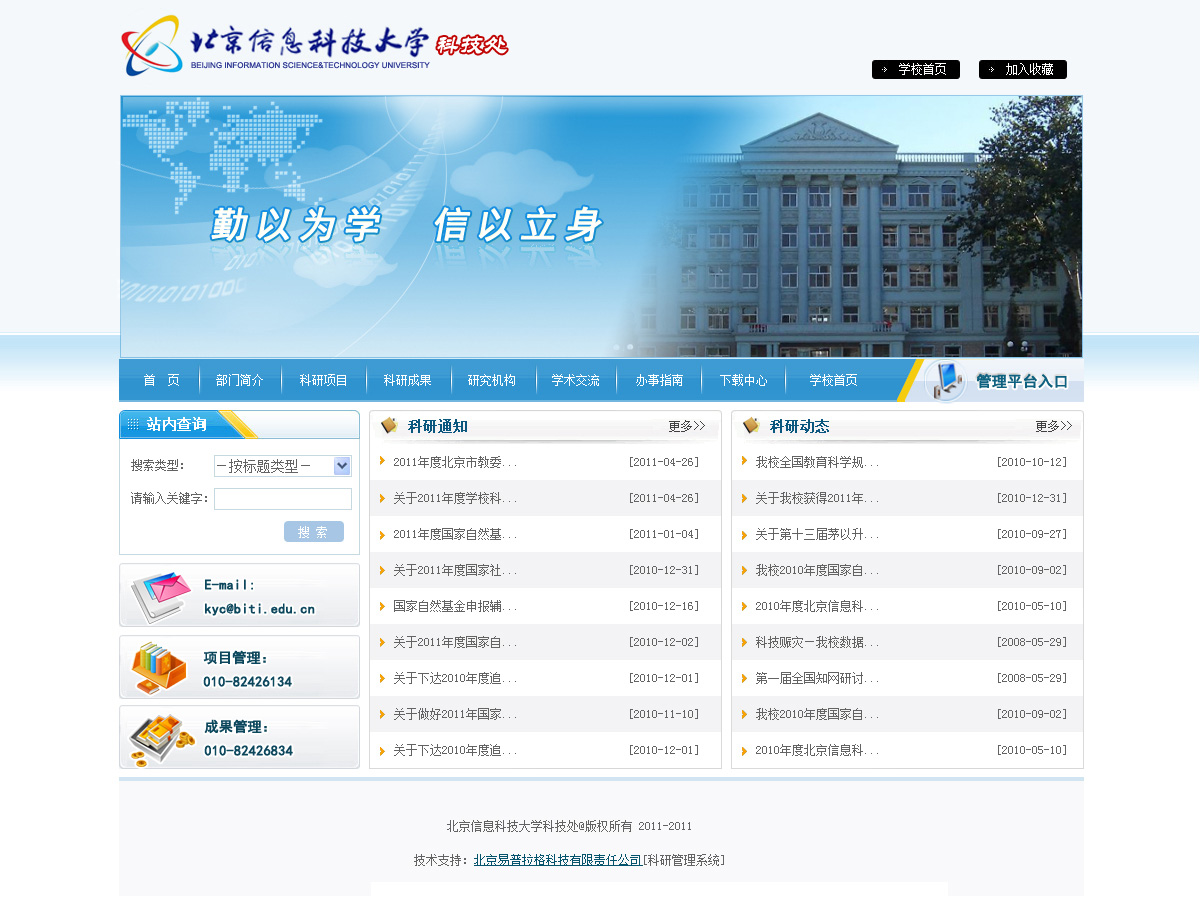Screen dimensions: 1200x901
Task: Open news 关于第十三届茅以升...
Action: point(817,534)
